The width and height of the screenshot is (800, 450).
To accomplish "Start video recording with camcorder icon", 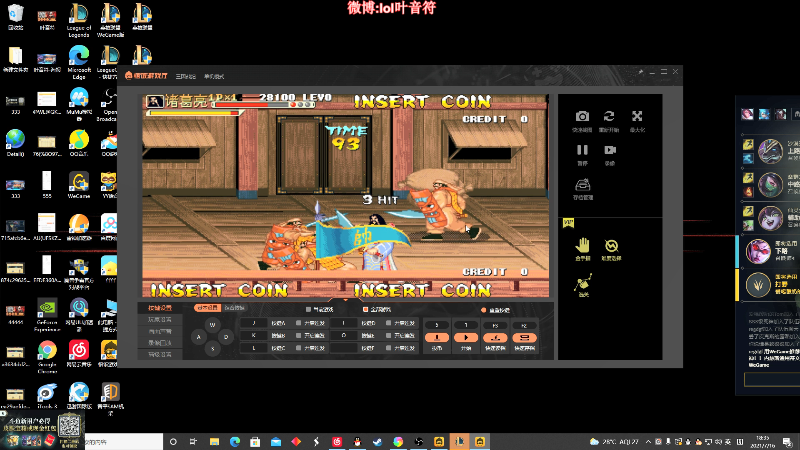I will pyautogui.click(x=610, y=150).
